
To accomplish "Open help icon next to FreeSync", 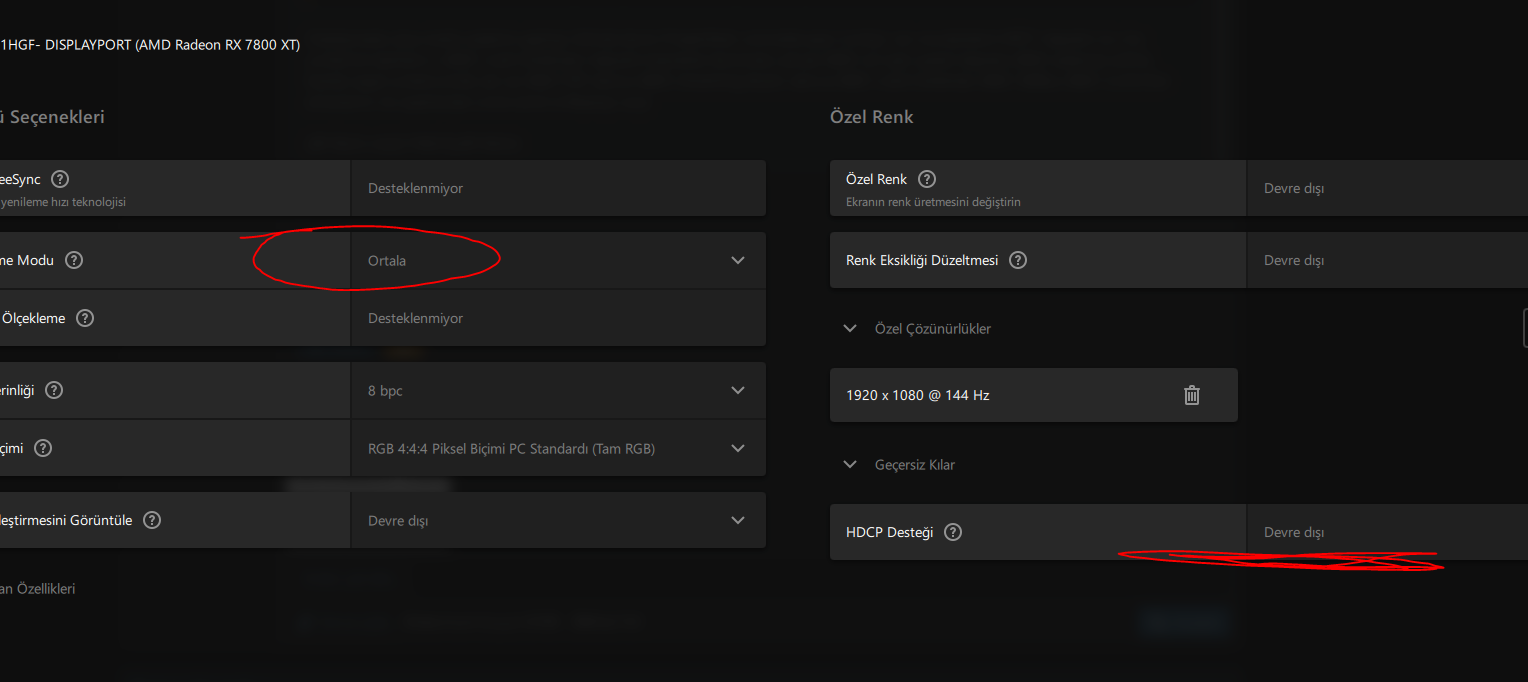I will [60, 179].
